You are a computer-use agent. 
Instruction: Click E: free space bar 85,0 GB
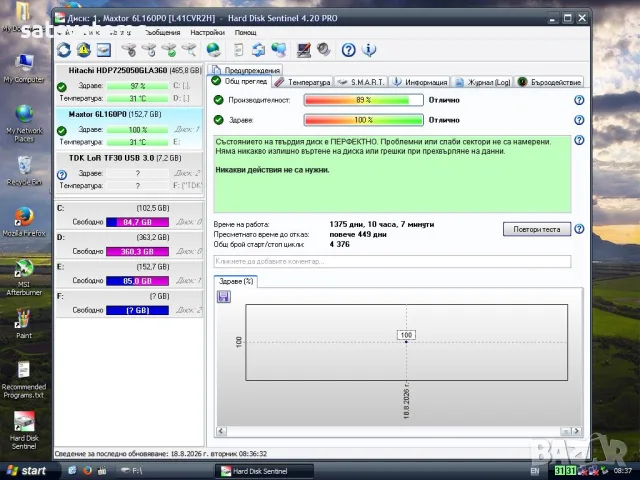pyautogui.click(x=137, y=281)
